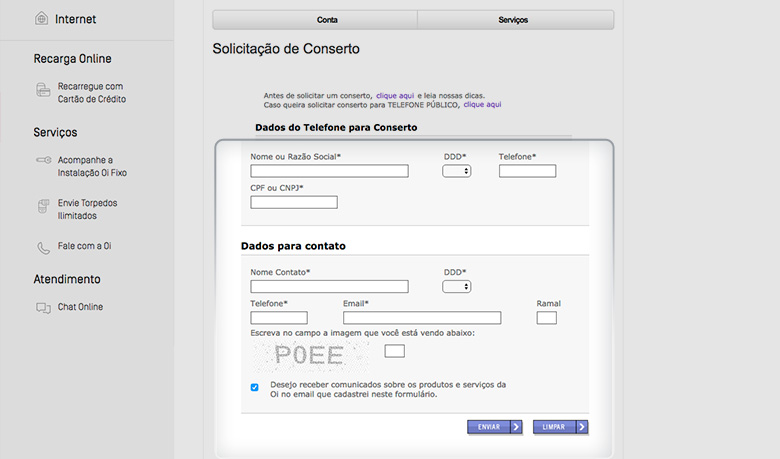Image resolution: width=780 pixels, height=459 pixels.
Task: Focus the Nome ou Razão Social field
Action: [x=329, y=171]
